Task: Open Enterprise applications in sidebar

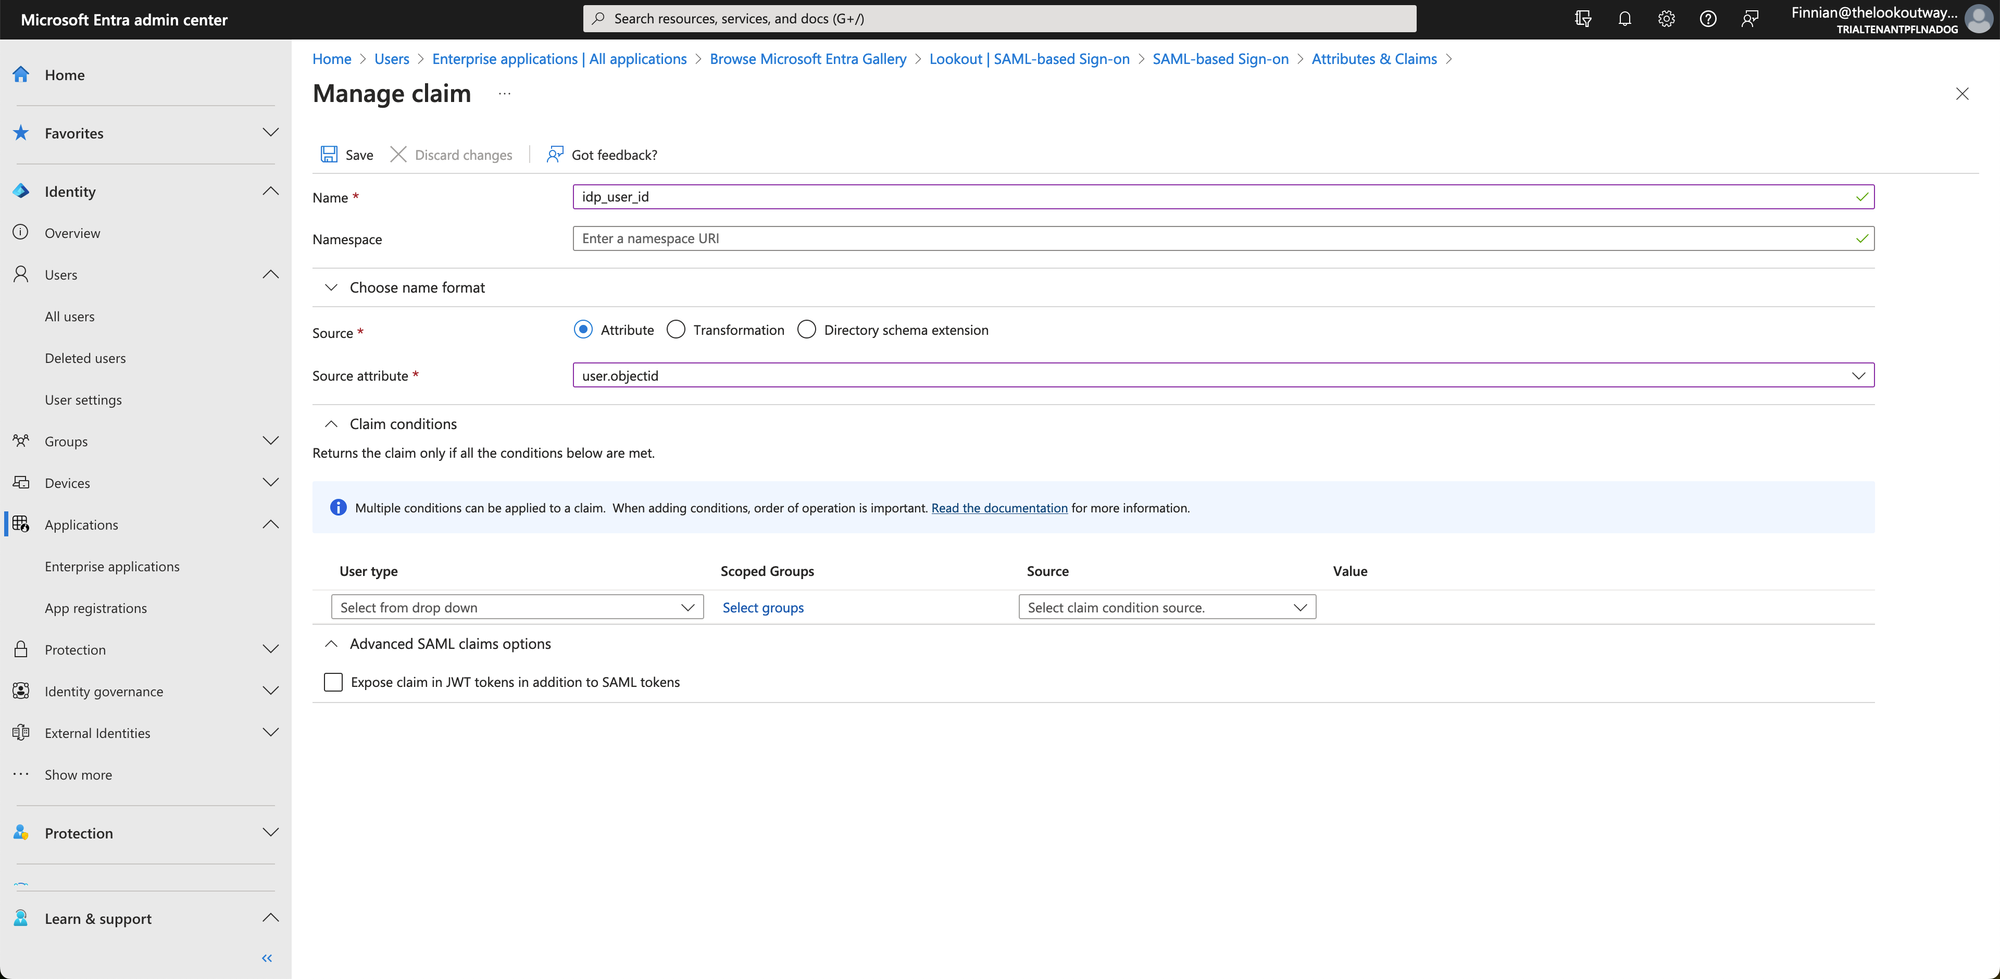Action: point(112,566)
